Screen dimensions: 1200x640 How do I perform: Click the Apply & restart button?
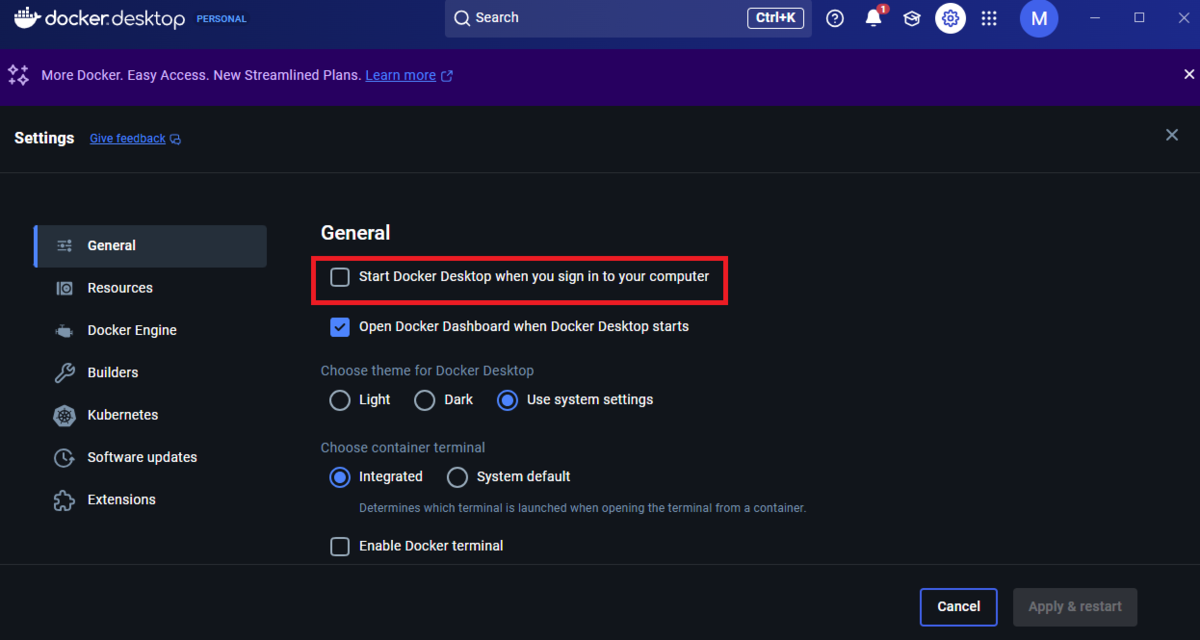(x=1075, y=607)
